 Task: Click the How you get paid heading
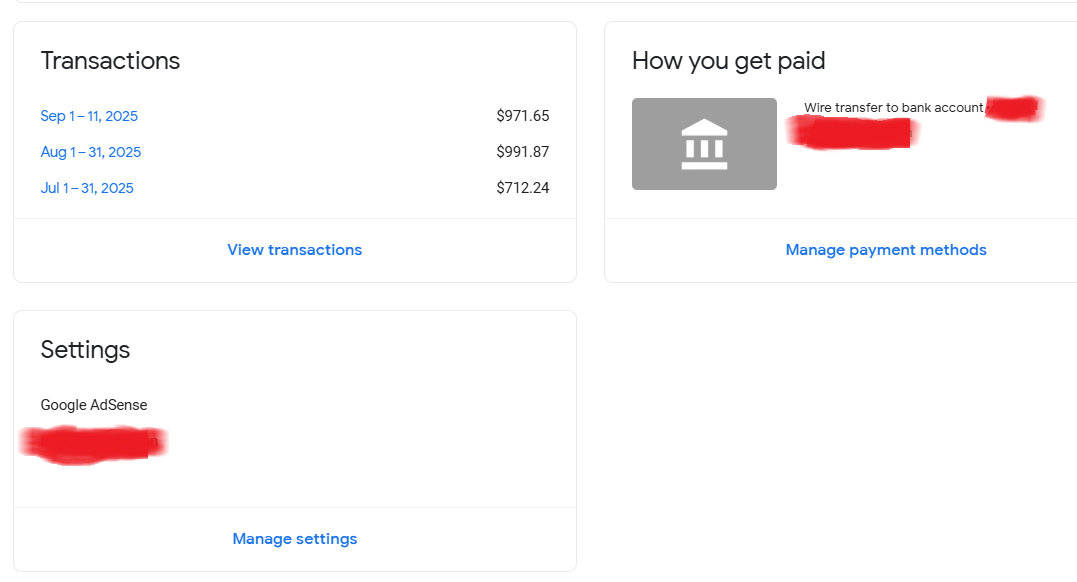(x=727, y=61)
